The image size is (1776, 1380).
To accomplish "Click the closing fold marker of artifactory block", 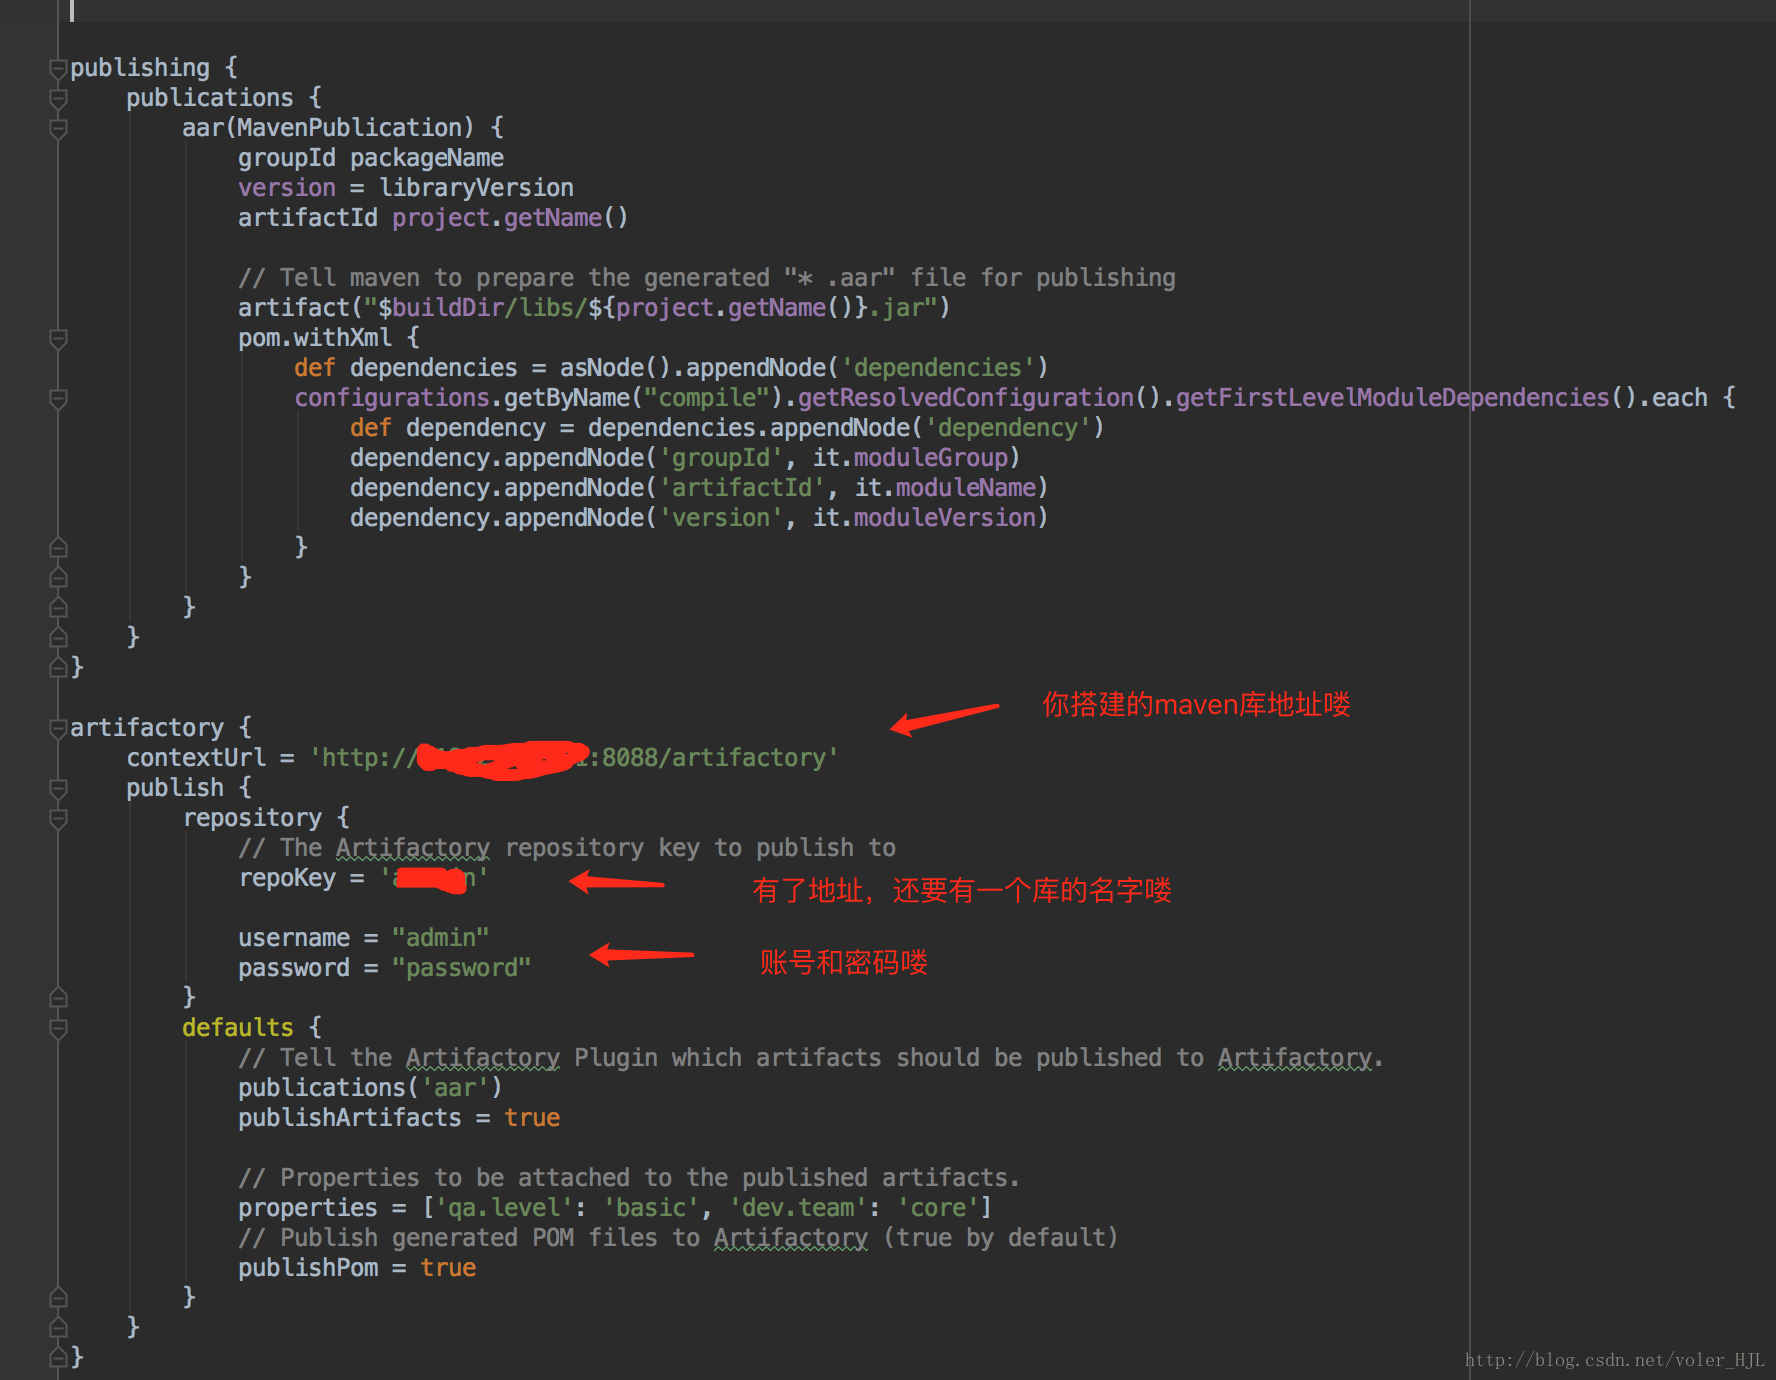I will (x=58, y=1357).
